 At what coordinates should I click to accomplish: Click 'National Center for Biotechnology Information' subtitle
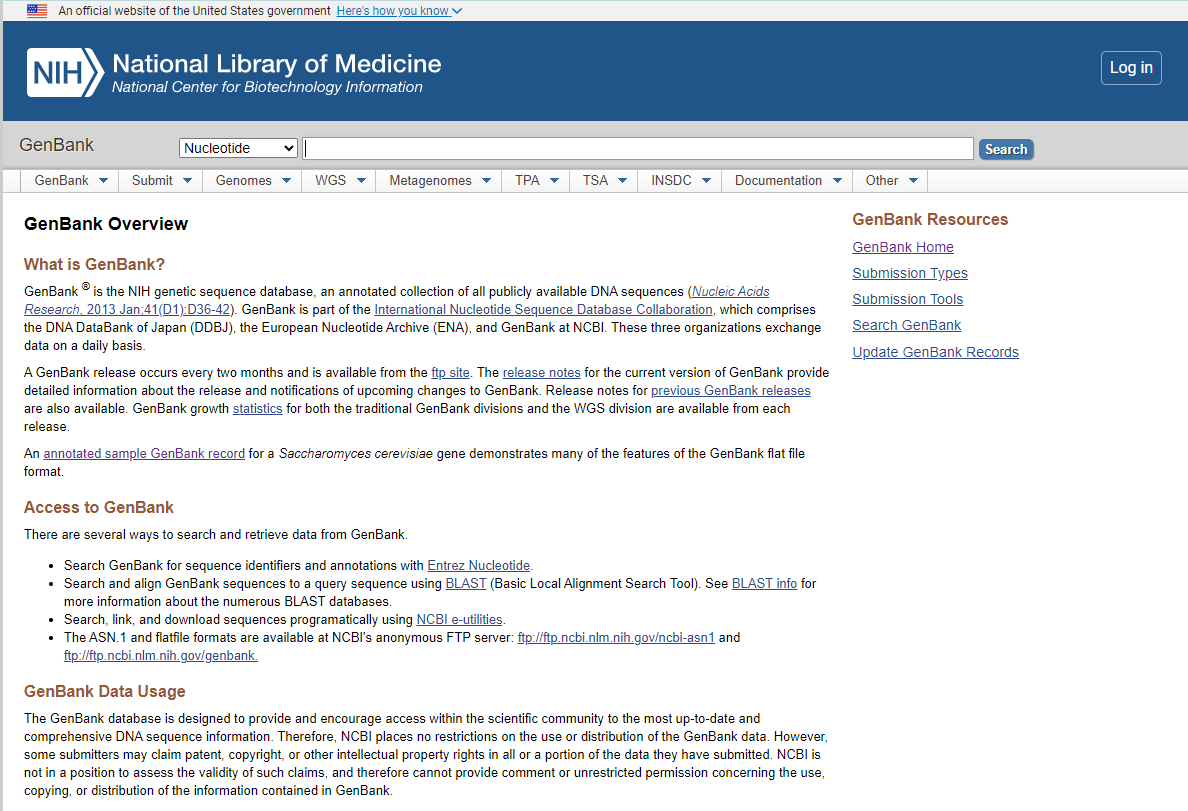[267, 87]
